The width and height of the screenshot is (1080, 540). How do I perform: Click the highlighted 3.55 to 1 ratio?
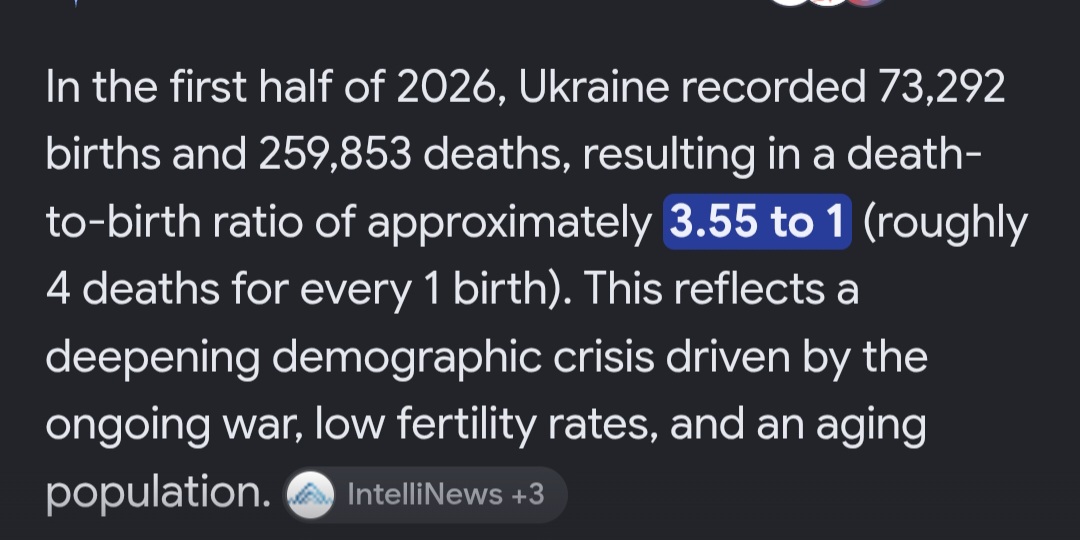click(757, 222)
